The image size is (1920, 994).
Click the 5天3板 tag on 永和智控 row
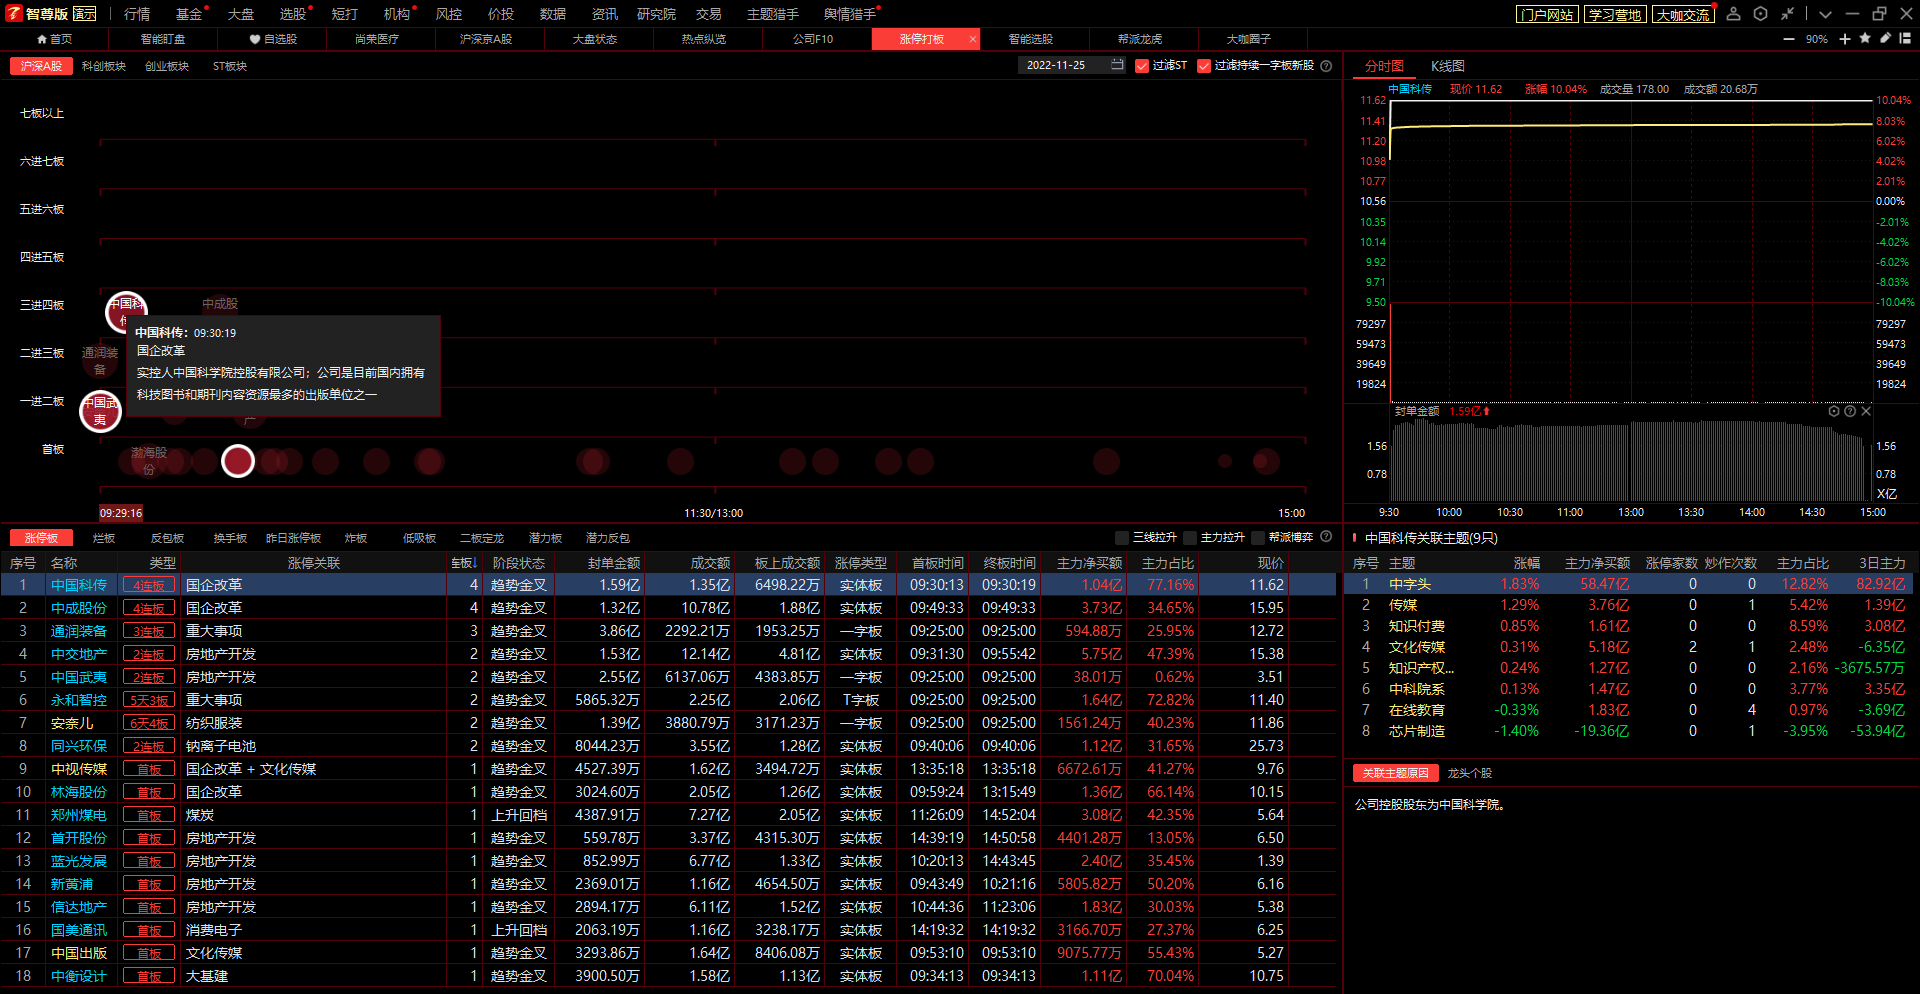[x=149, y=700]
